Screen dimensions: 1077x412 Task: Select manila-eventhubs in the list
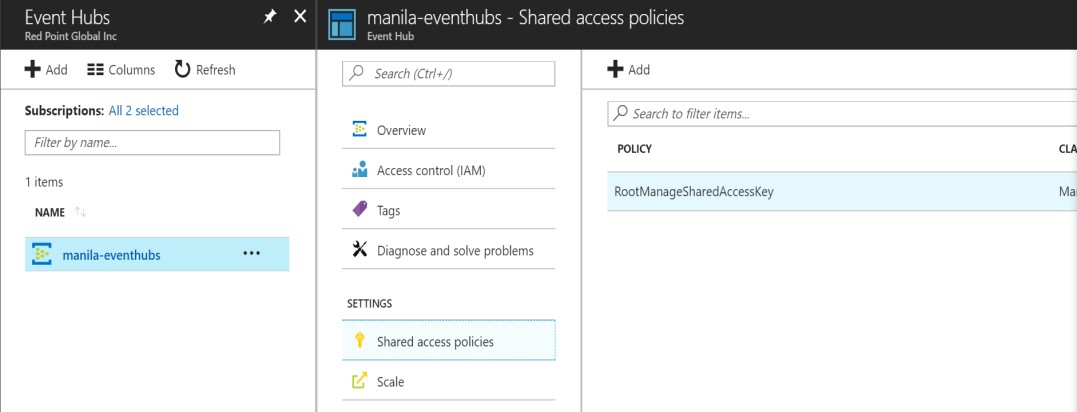click(111, 255)
